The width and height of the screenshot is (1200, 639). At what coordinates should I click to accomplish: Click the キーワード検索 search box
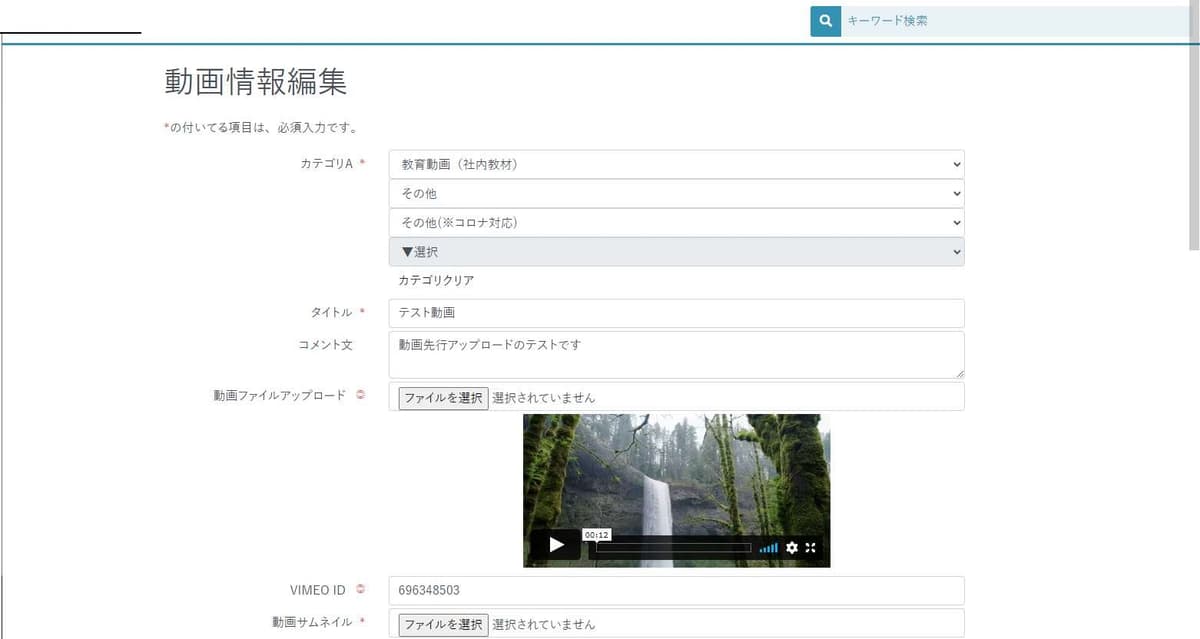click(1015, 20)
